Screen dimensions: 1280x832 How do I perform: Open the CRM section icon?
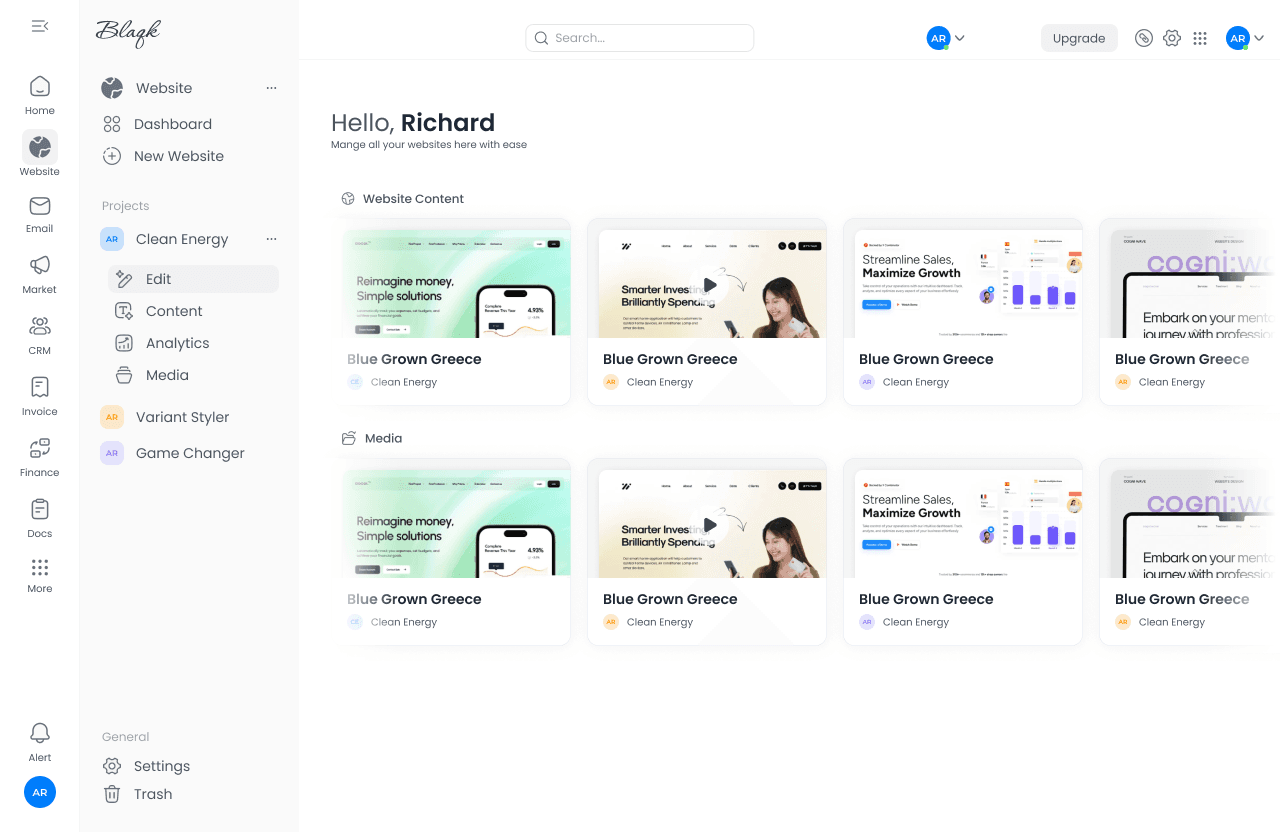click(x=40, y=327)
